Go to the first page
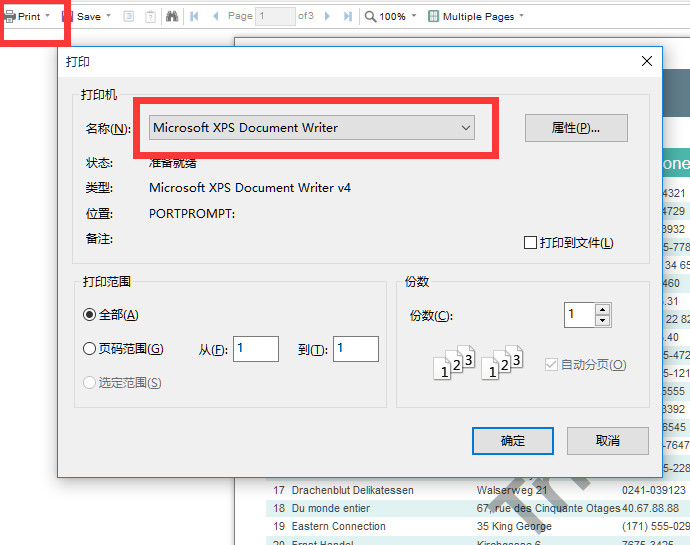Image resolution: width=690 pixels, height=545 pixels. pos(194,17)
